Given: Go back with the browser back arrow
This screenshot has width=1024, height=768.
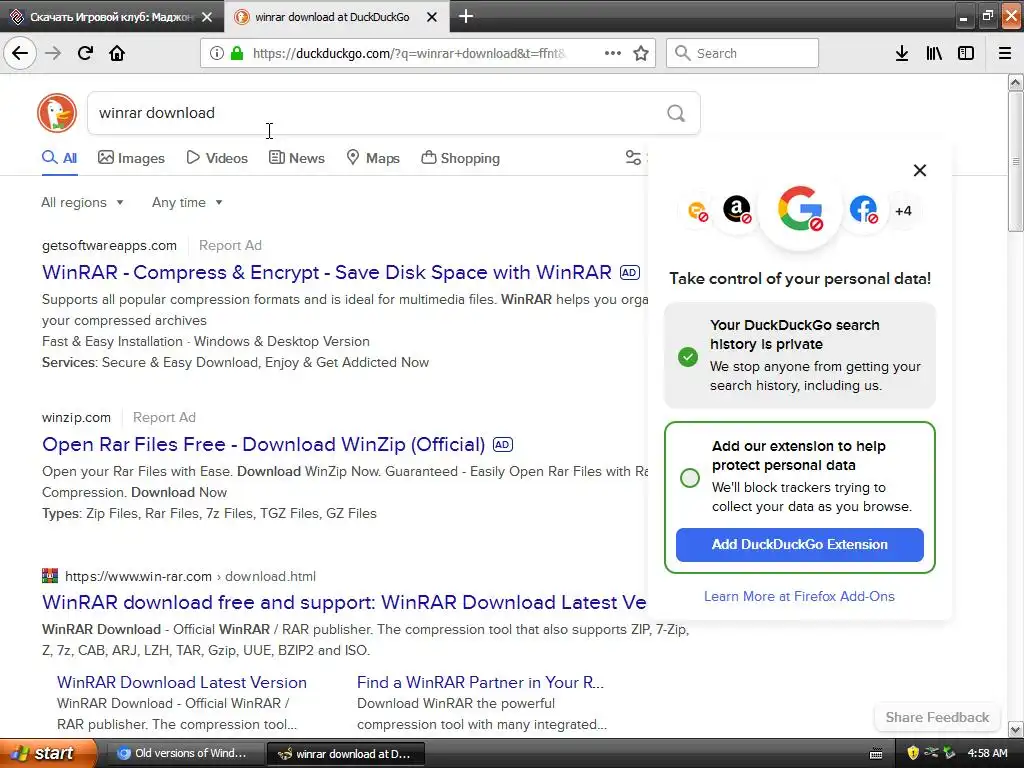Looking at the screenshot, I should pyautogui.click(x=20, y=53).
